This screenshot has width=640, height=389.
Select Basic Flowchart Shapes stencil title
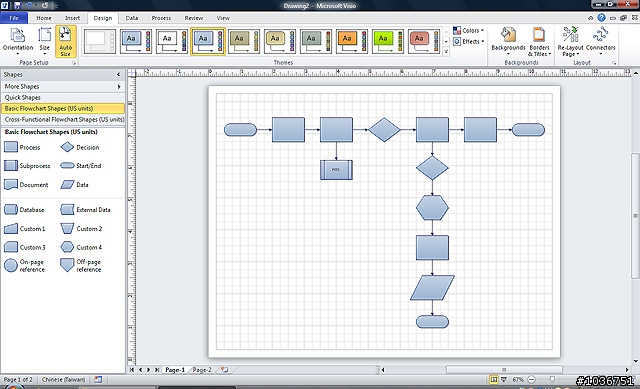[63, 109]
